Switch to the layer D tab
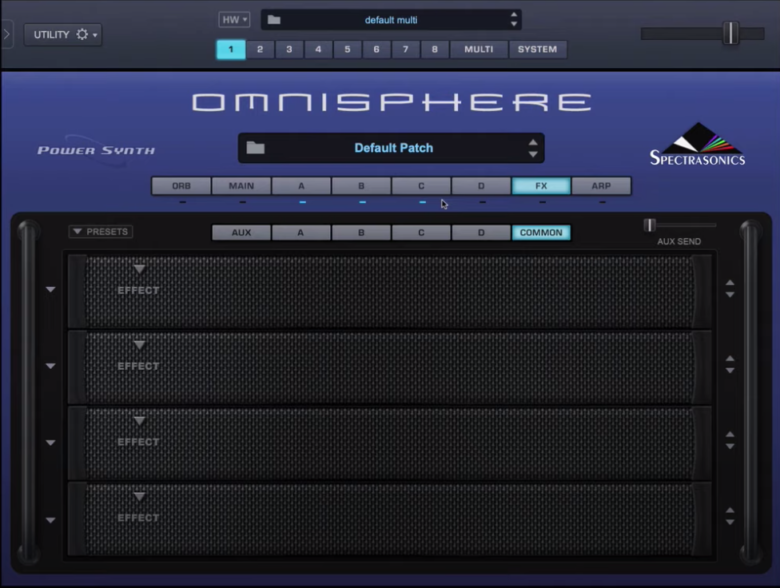 pos(481,186)
